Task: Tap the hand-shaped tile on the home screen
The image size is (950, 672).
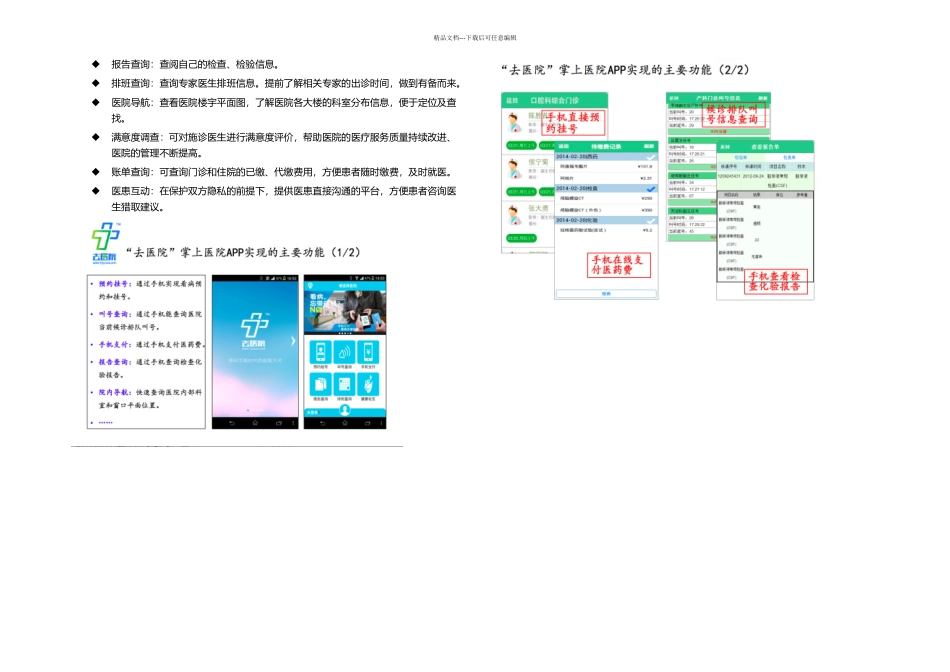Action: click(368, 384)
